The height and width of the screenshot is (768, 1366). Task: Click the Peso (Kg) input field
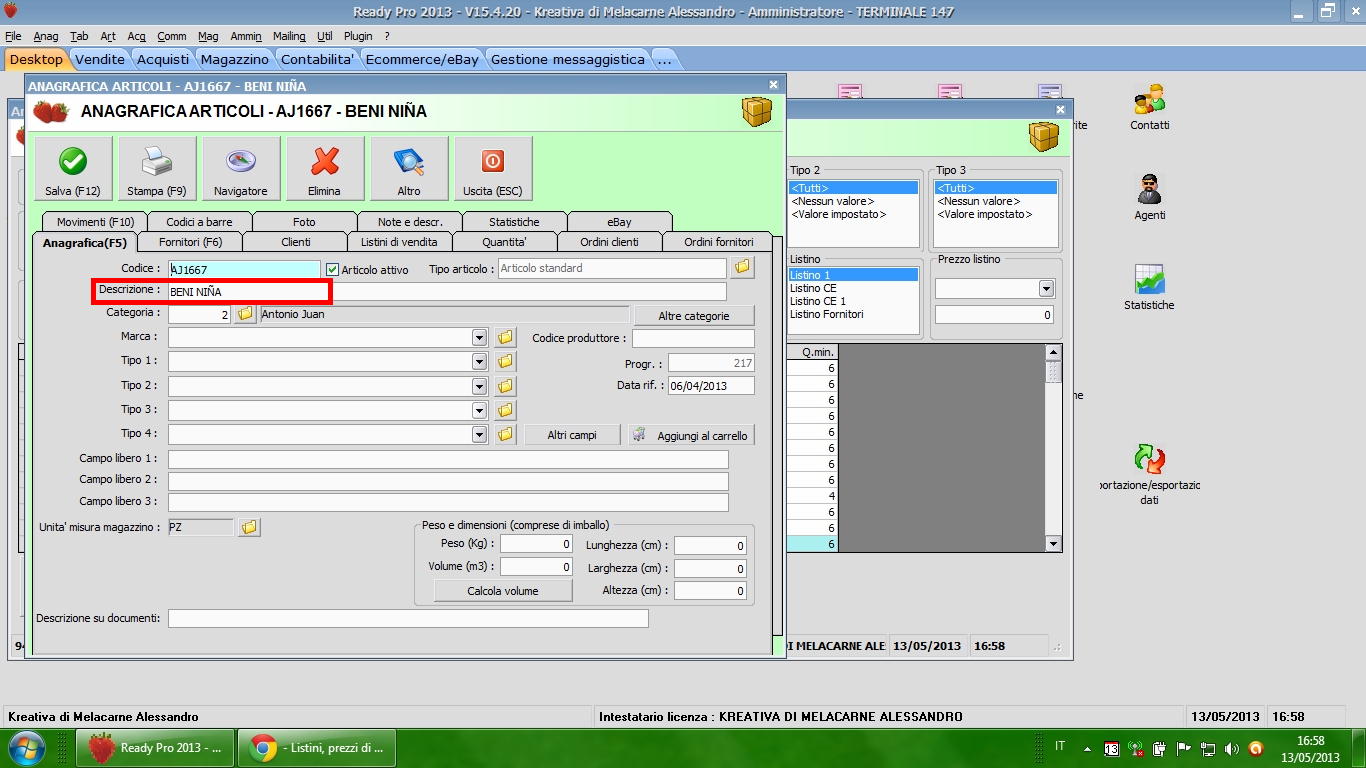(x=536, y=544)
